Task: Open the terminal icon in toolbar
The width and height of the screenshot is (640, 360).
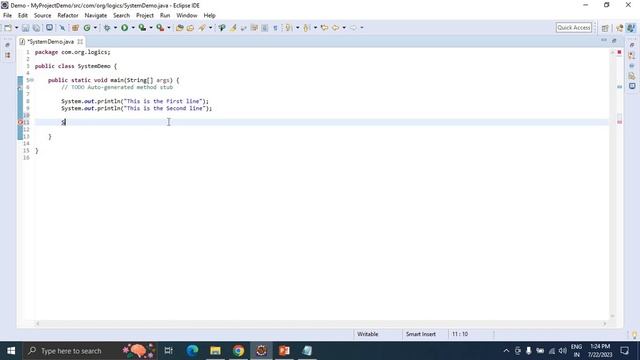Action: coord(49,28)
